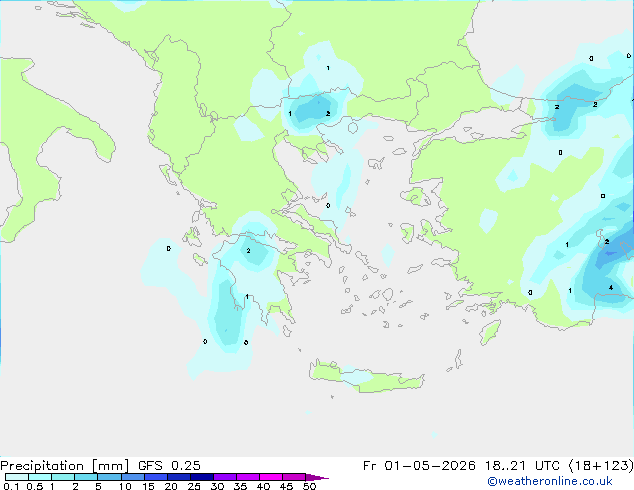Click the 25–30 mm dark navy legend swatch

tap(202, 477)
